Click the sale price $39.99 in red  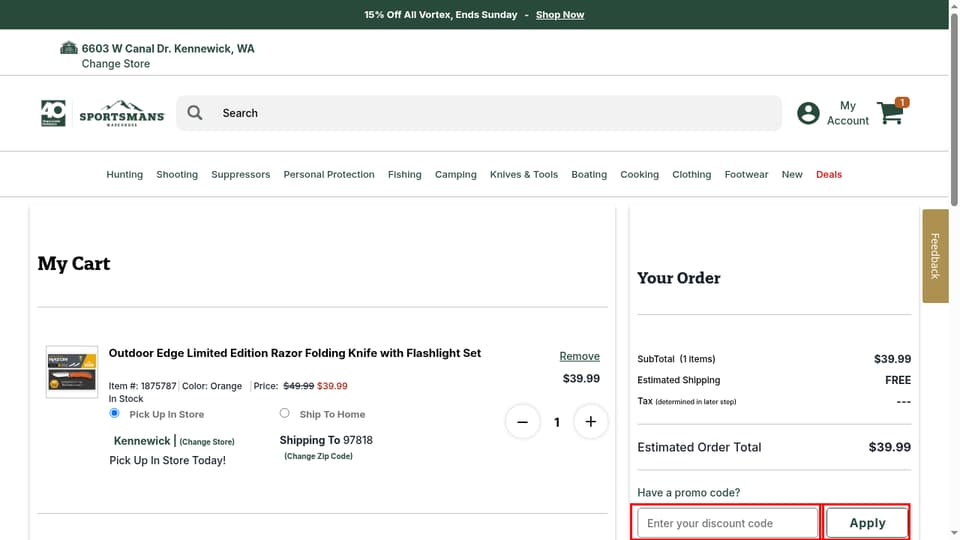(x=332, y=386)
